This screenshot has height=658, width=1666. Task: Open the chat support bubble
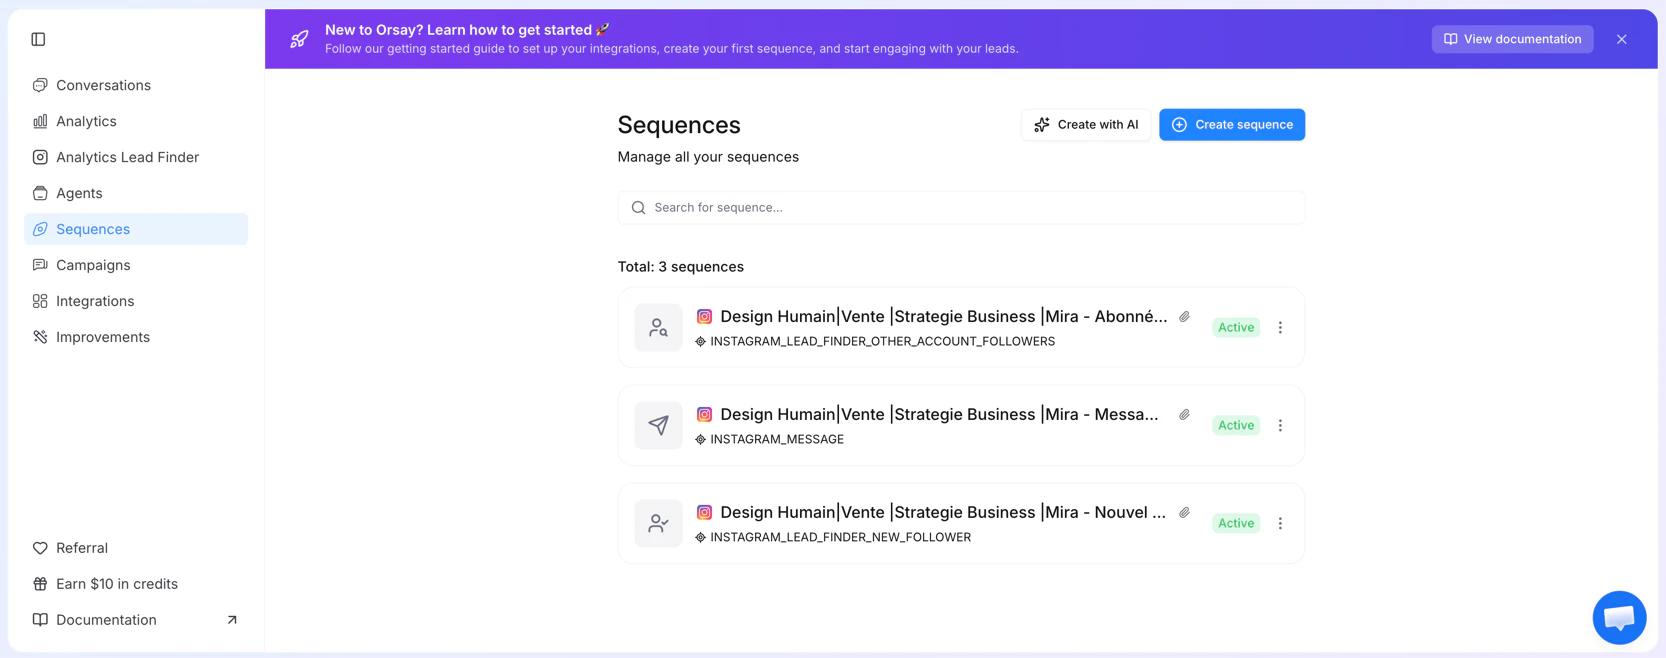point(1618,618)
